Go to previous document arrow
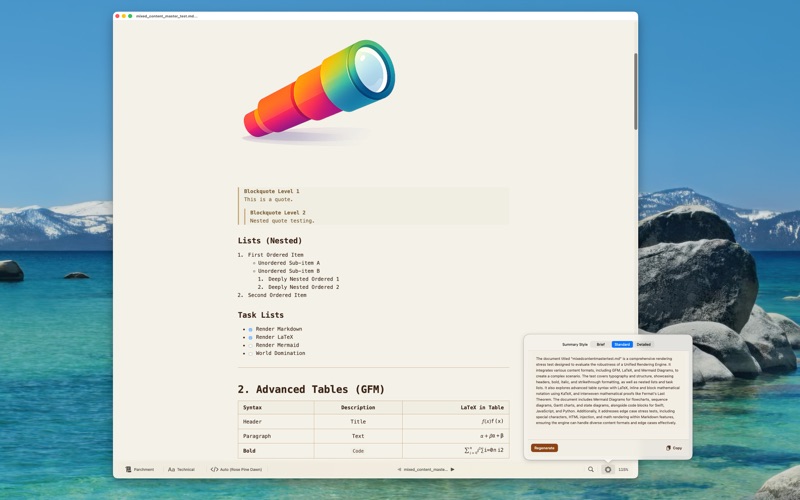800x500 pixels. coord(399,469)
